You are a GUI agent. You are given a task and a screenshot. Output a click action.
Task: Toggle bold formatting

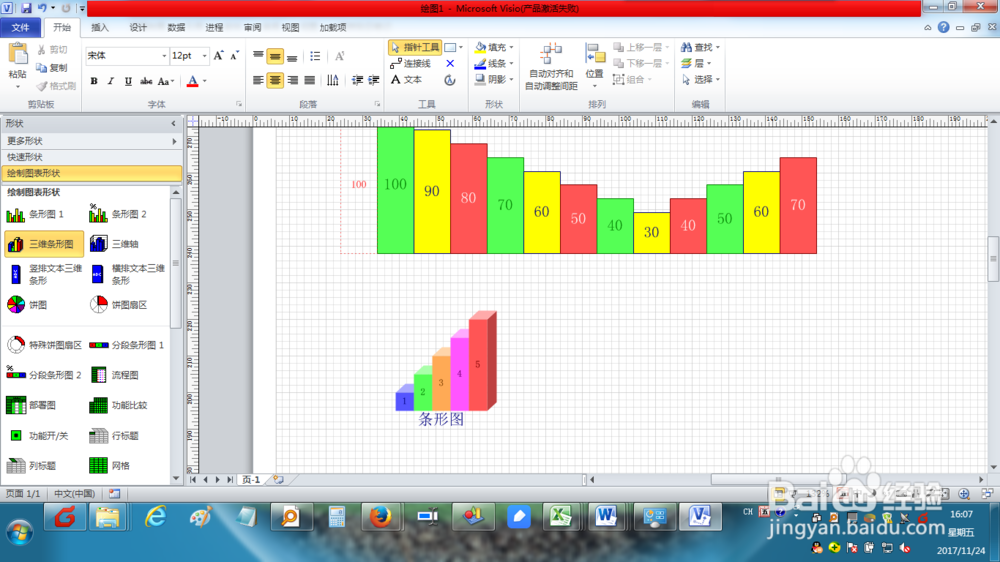[x=94, y=81]
